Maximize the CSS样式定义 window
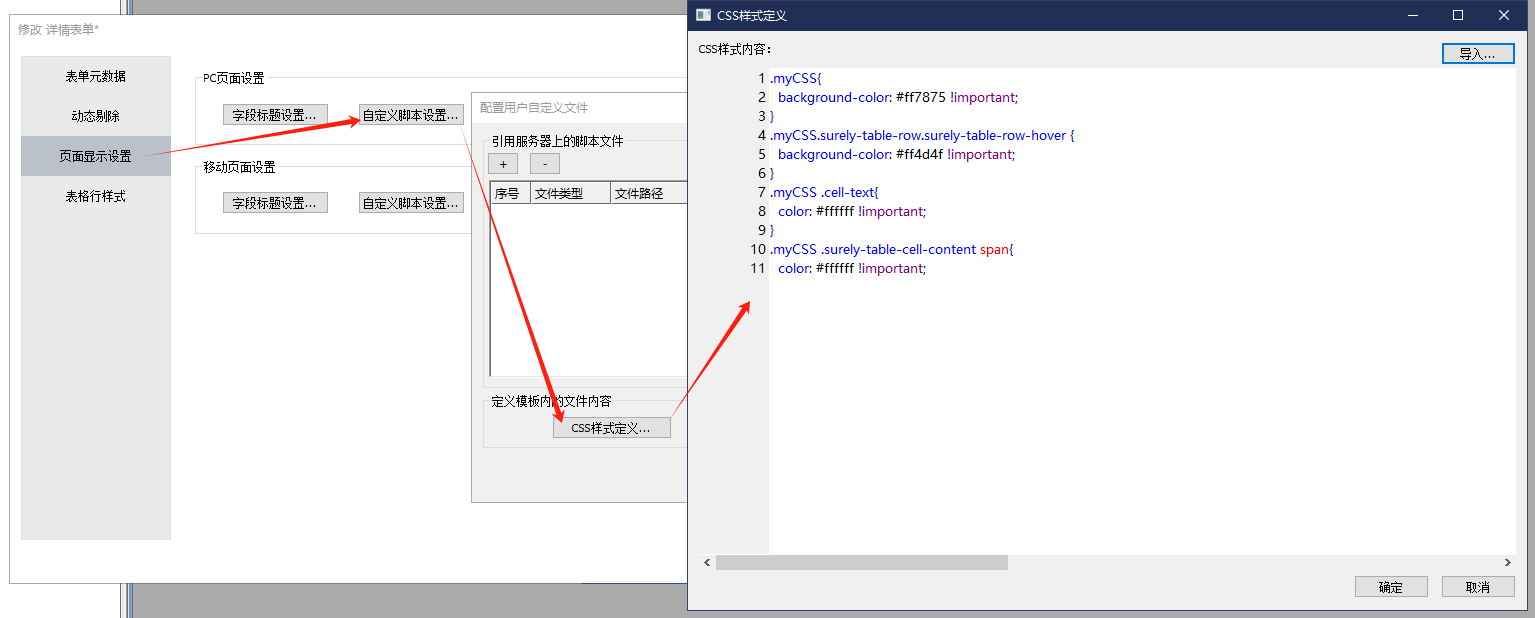 [x=1458, y=15]
